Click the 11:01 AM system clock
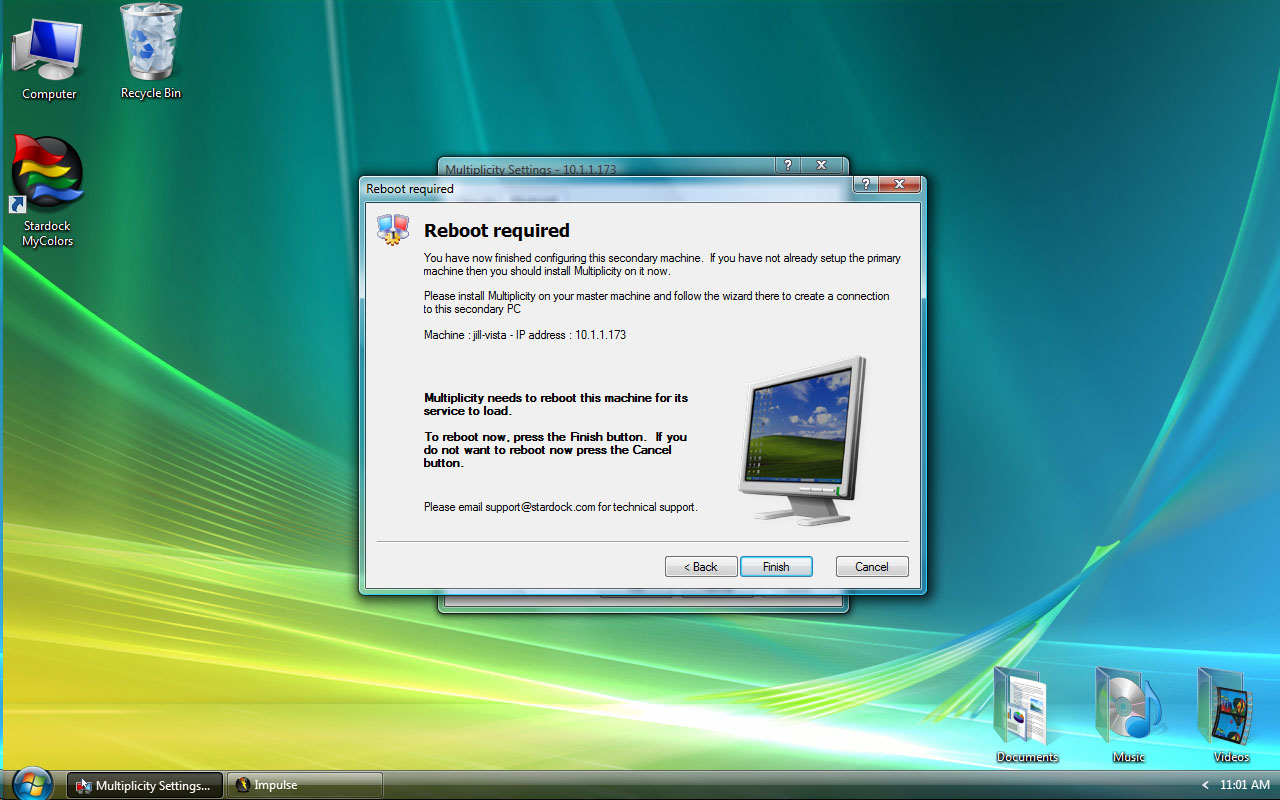1280x800 pixels. 1245,785
